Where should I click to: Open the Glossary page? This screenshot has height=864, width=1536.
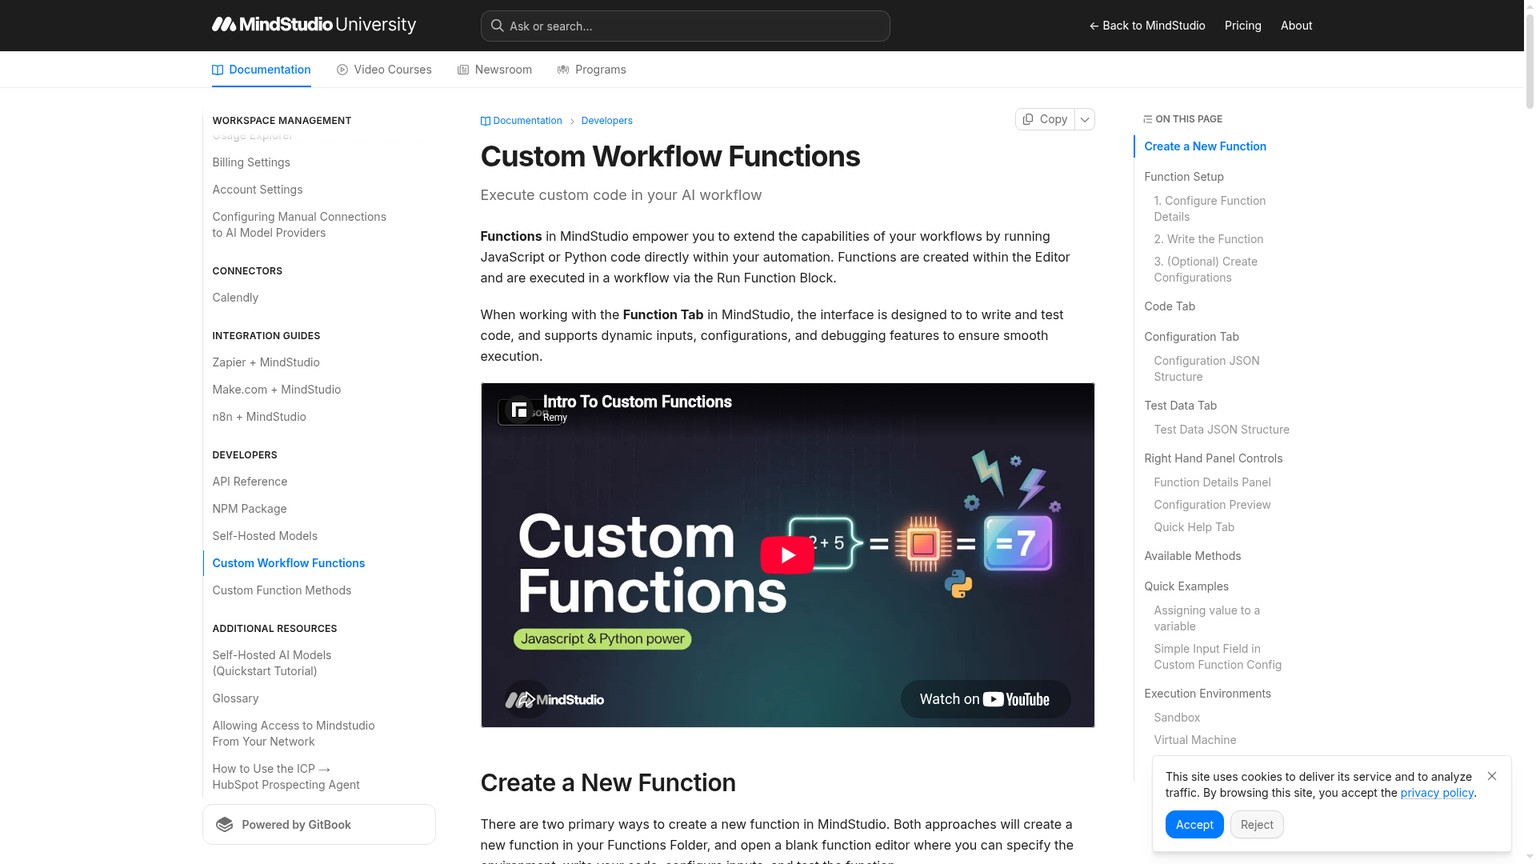pyautogui.click(x=235, y=699)
